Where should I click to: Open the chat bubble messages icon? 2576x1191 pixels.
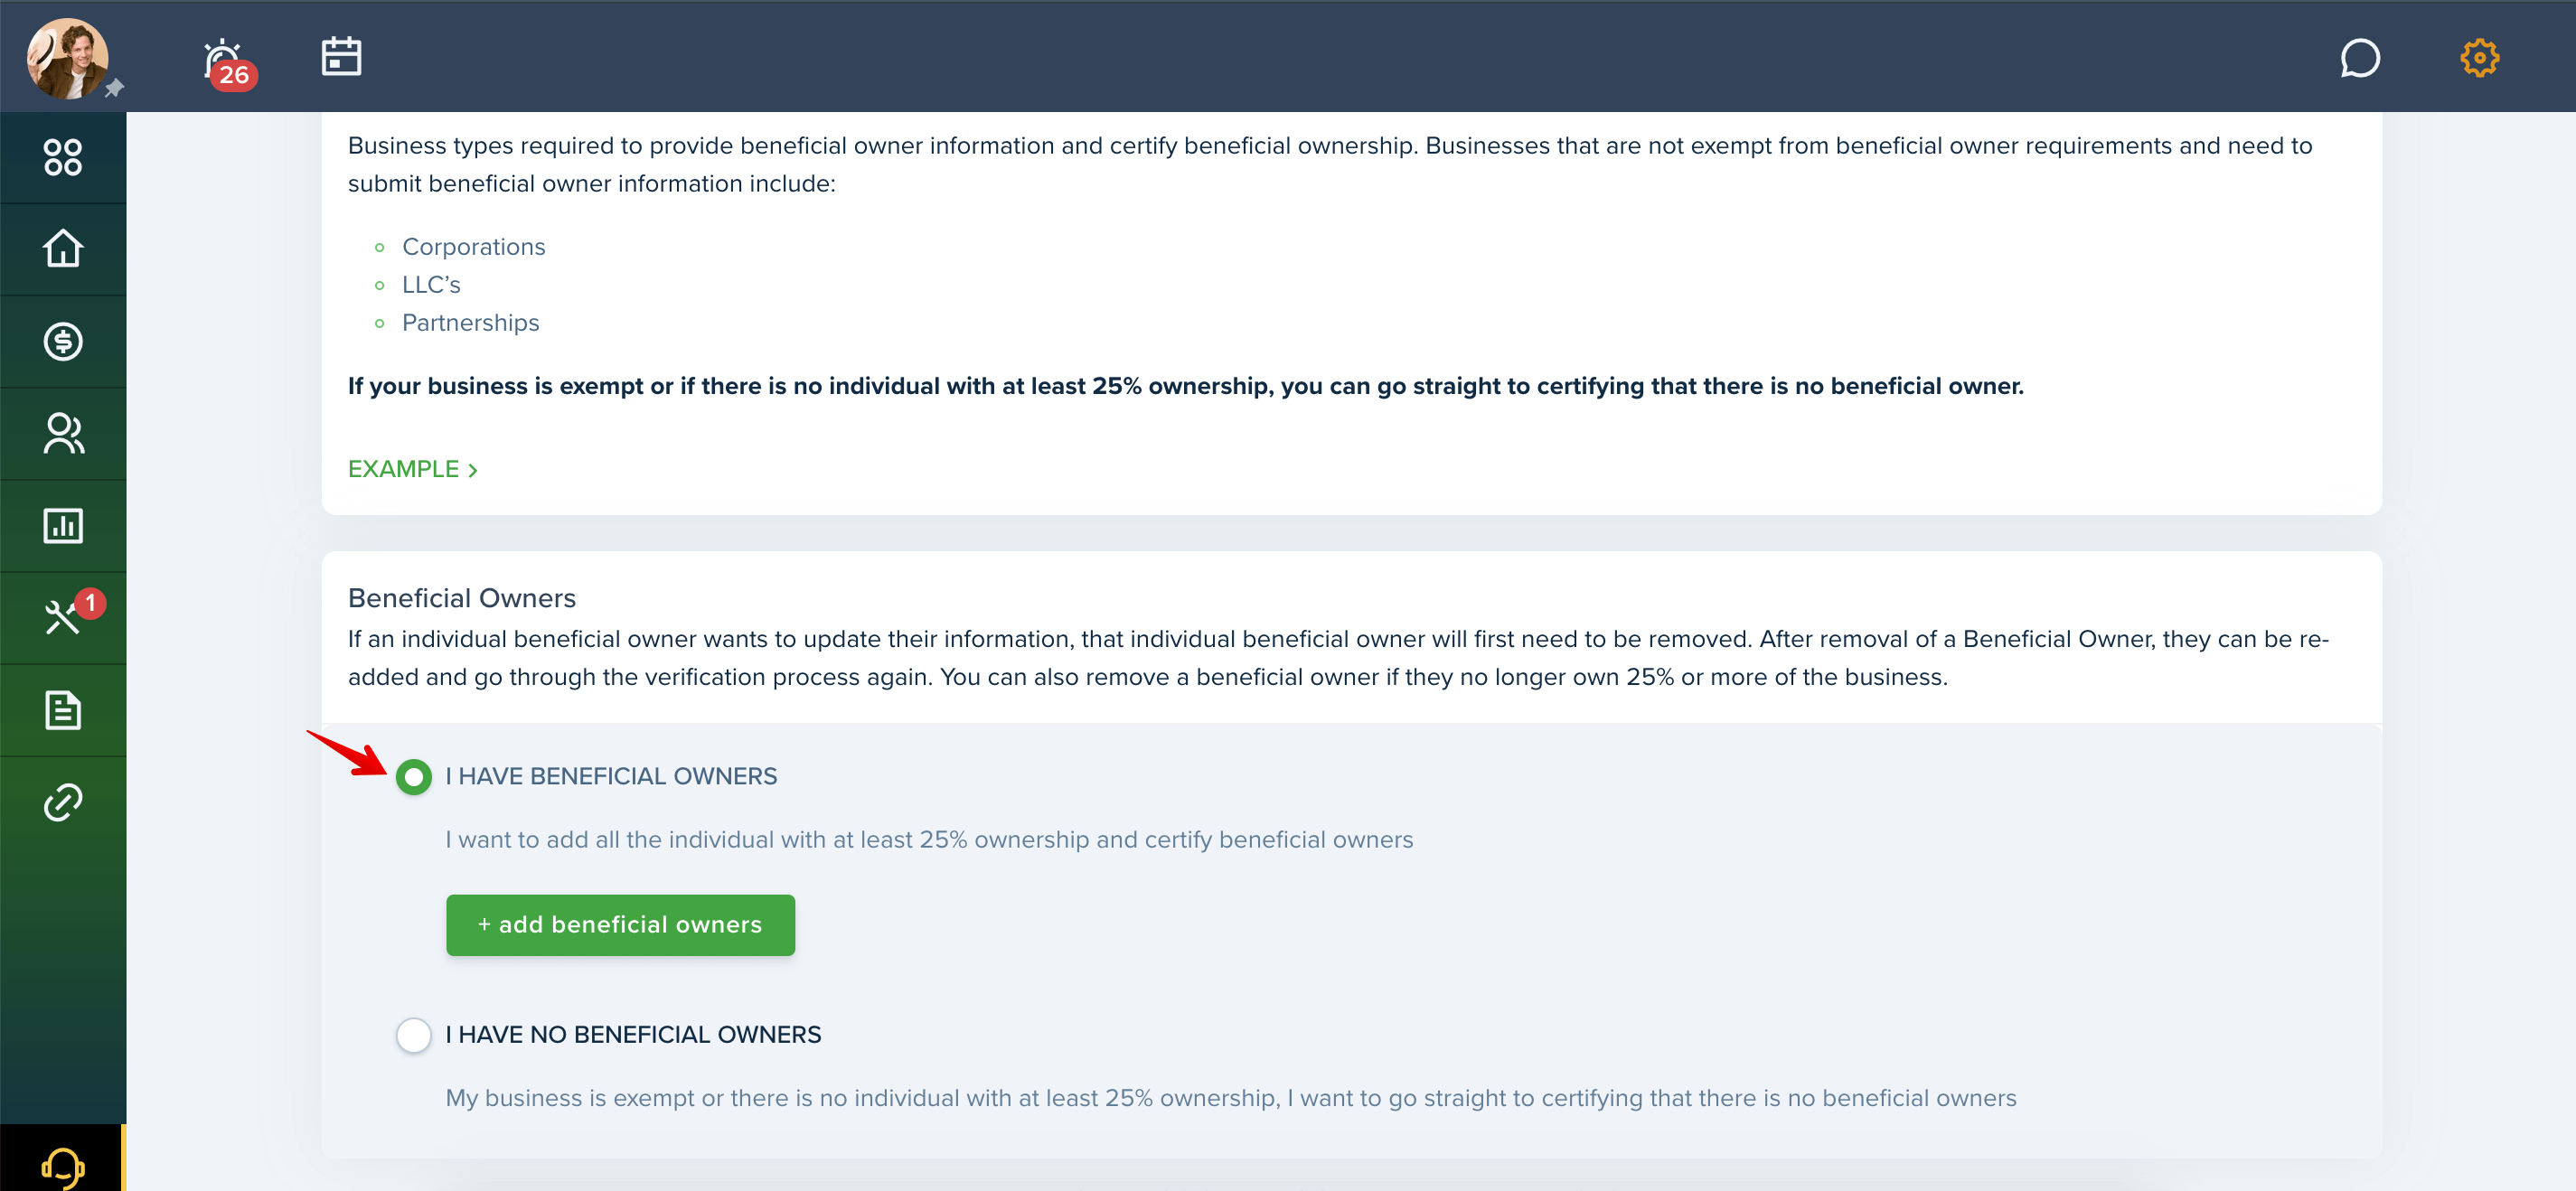pyautogui.click(x=2359, y=58)
